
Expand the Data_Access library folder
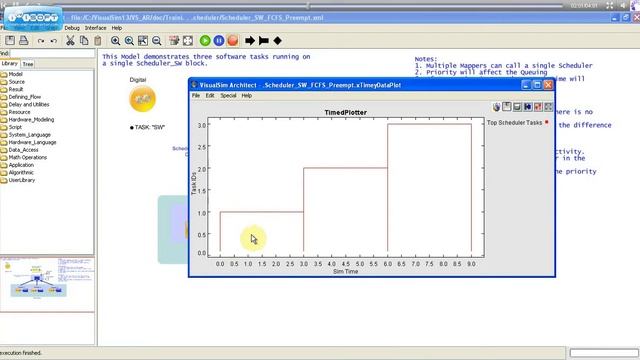point(23,150)
